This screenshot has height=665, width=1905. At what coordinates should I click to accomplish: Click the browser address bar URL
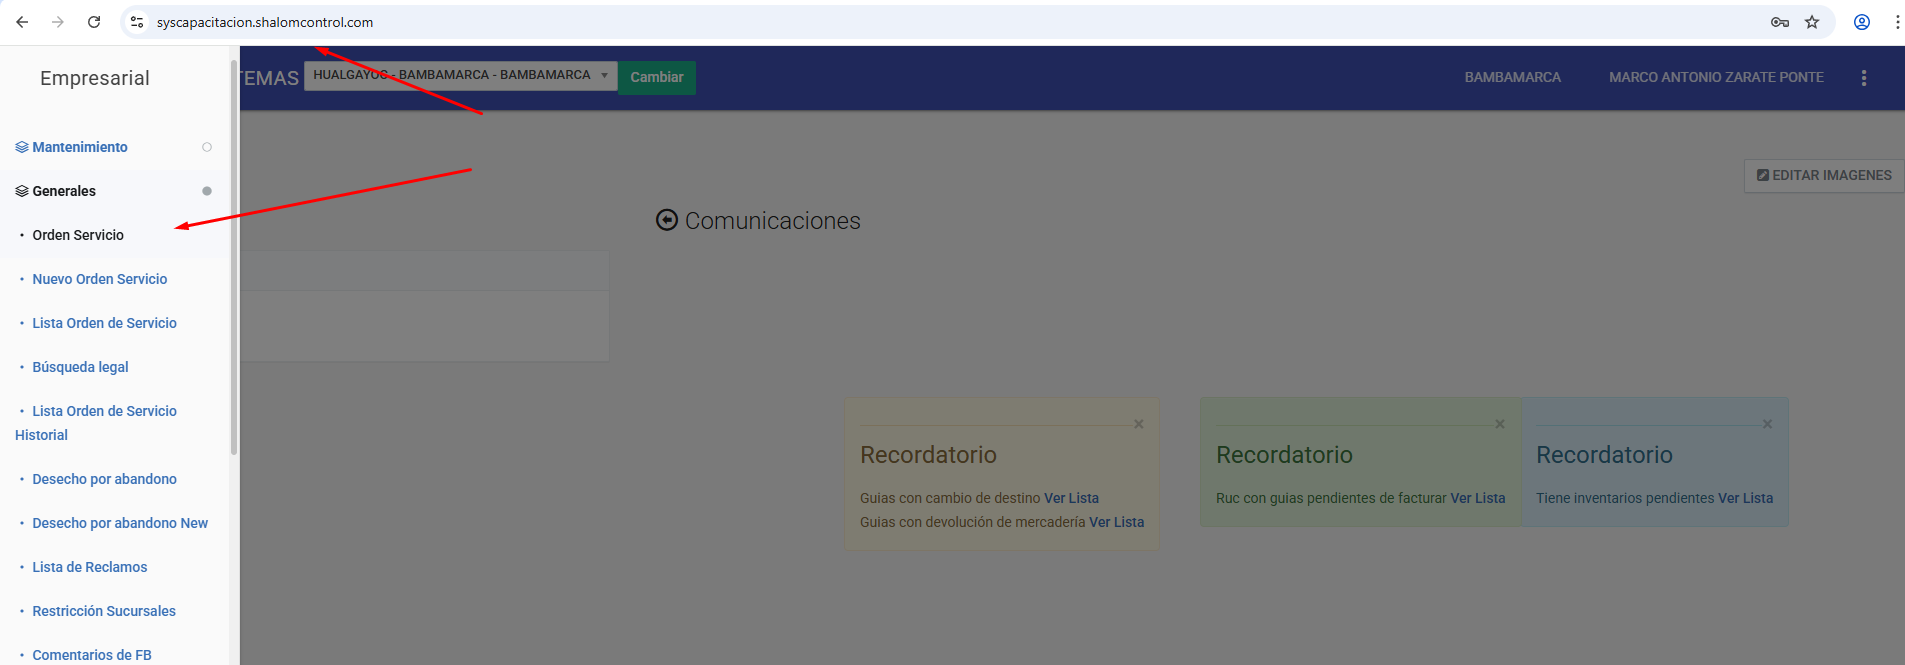(x=265, y=22)
